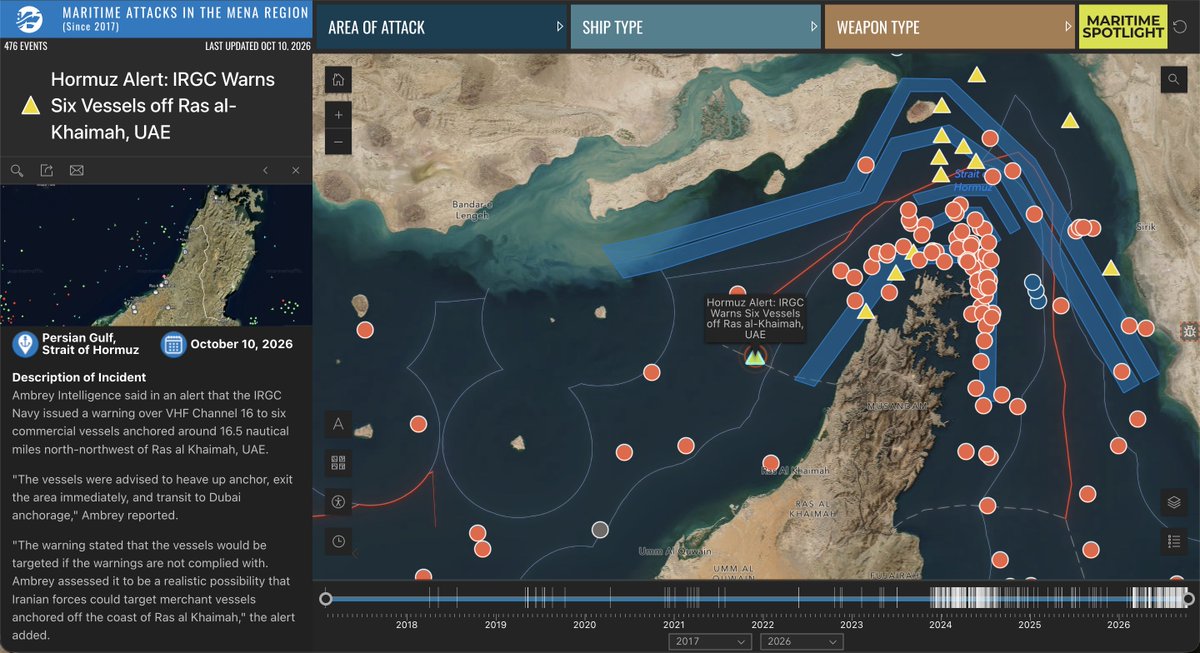The height and width of the screenshot is (653, 1200).
Task: Click the 'October 10, 2026' date text
Action: [x=241, y=344]
